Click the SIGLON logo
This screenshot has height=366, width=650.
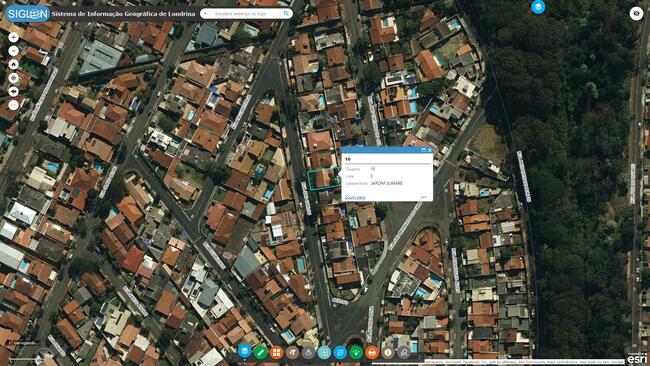[x=27, y=14]
